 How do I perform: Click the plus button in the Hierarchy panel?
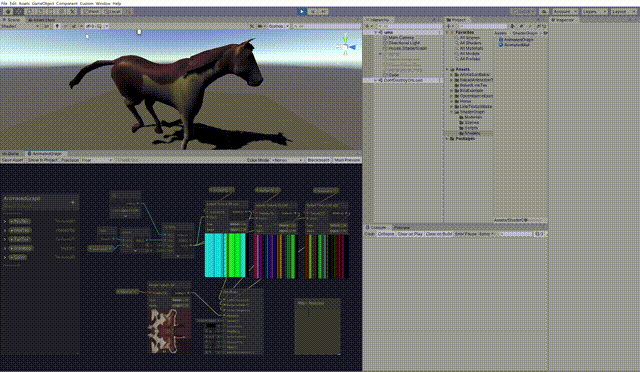point(368,26)
